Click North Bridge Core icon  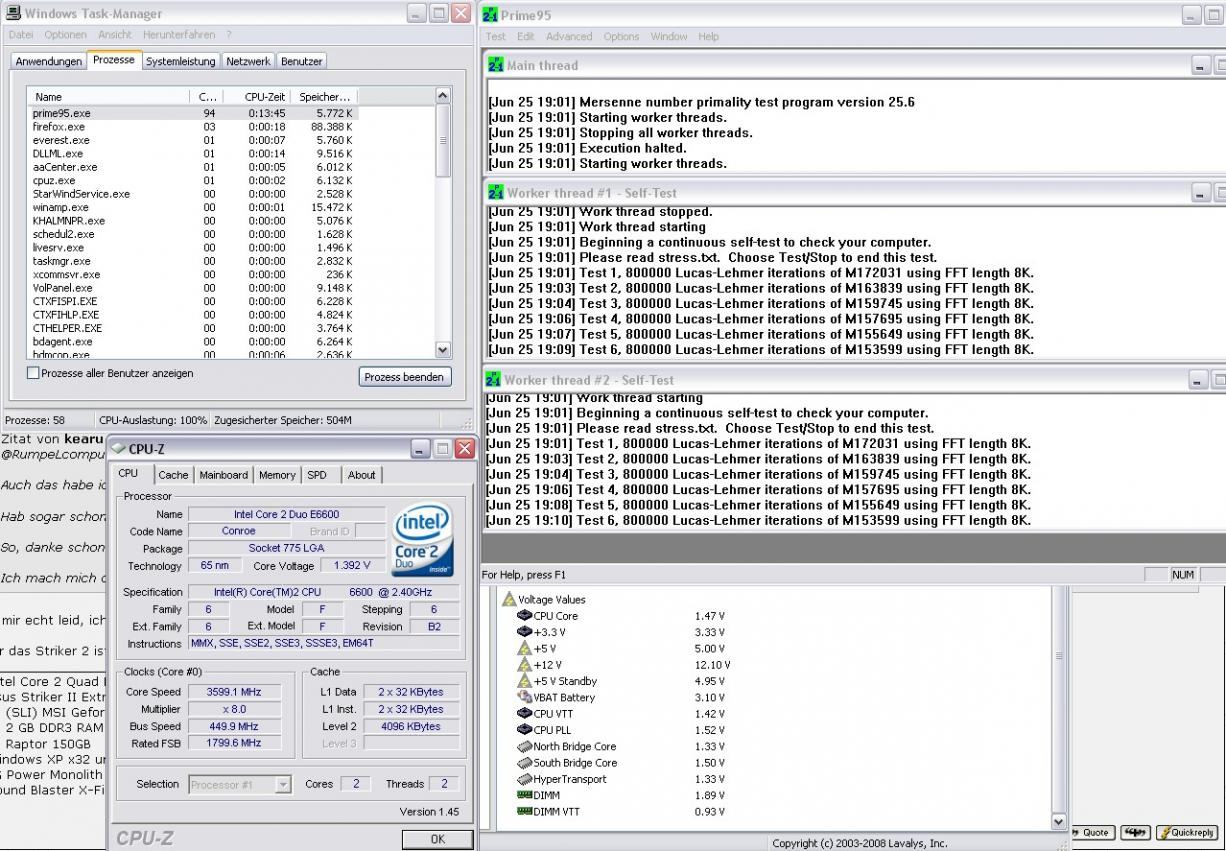(x=524, y=746)
